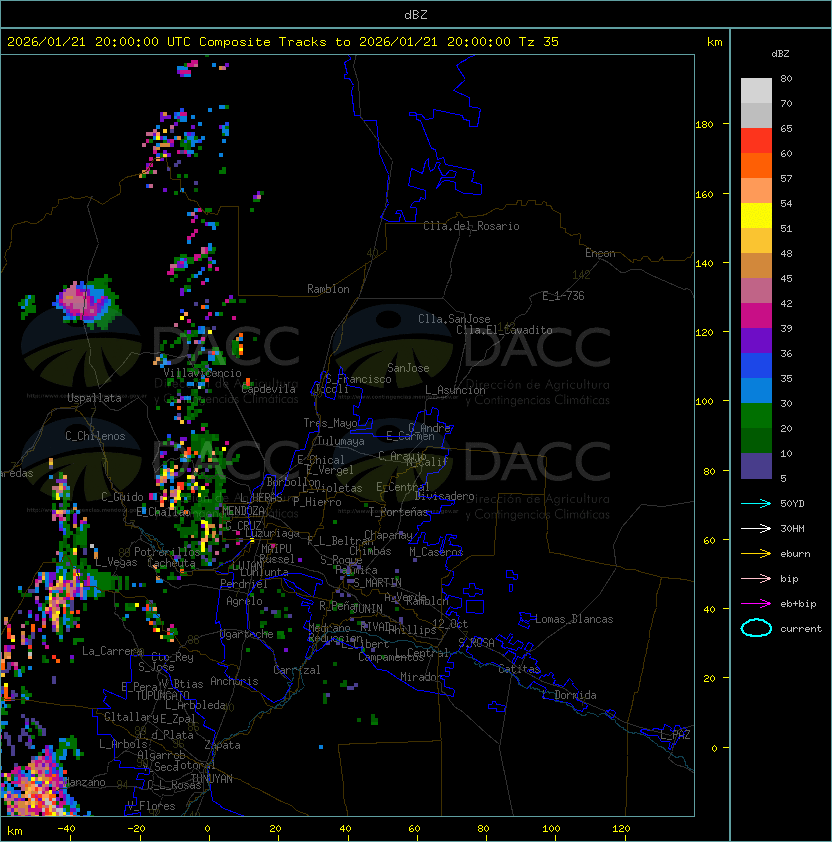Click the yellow eburn arrow in legend

pyautogui.click(x=756, y=554)
